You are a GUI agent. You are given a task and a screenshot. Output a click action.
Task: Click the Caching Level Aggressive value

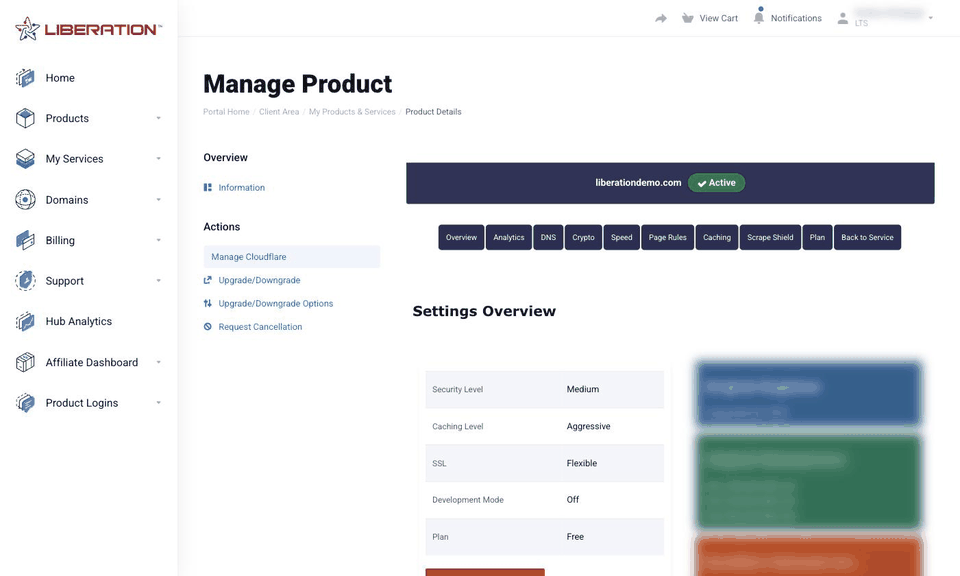click(588, 426)
